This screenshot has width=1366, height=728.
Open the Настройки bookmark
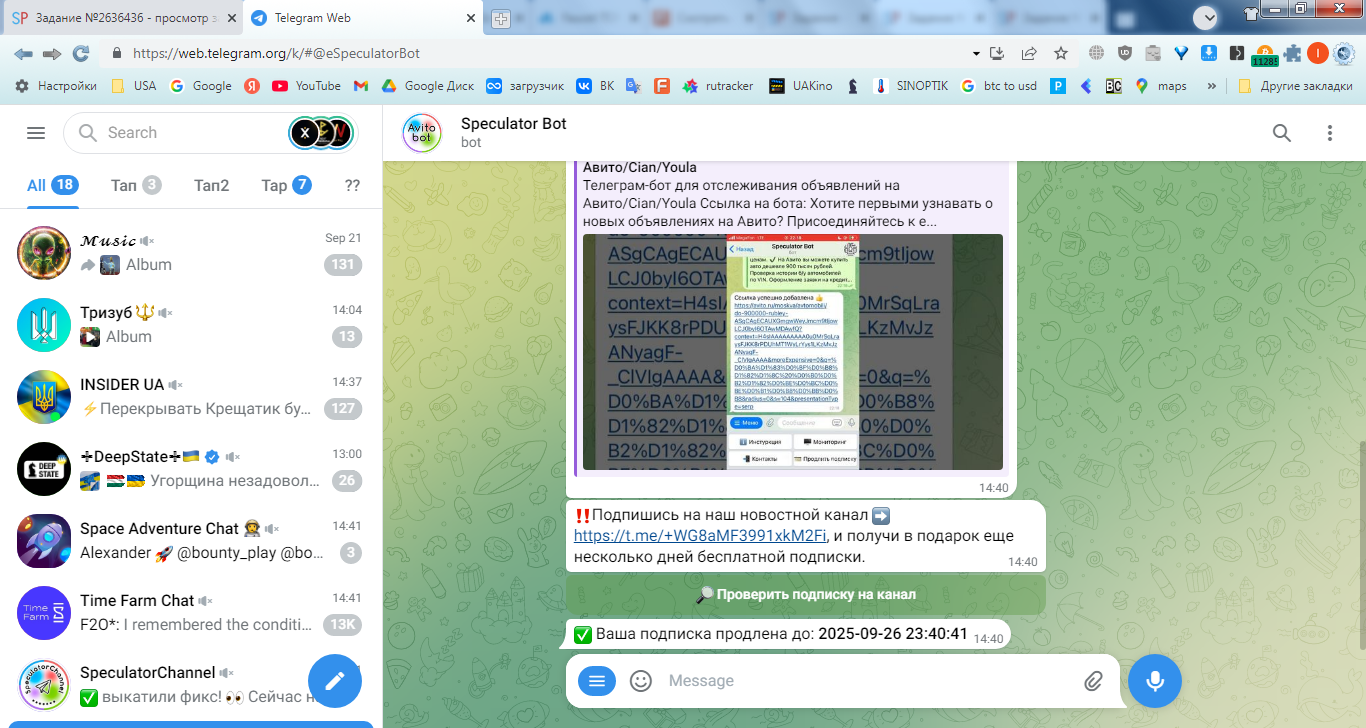coord(56,86)
